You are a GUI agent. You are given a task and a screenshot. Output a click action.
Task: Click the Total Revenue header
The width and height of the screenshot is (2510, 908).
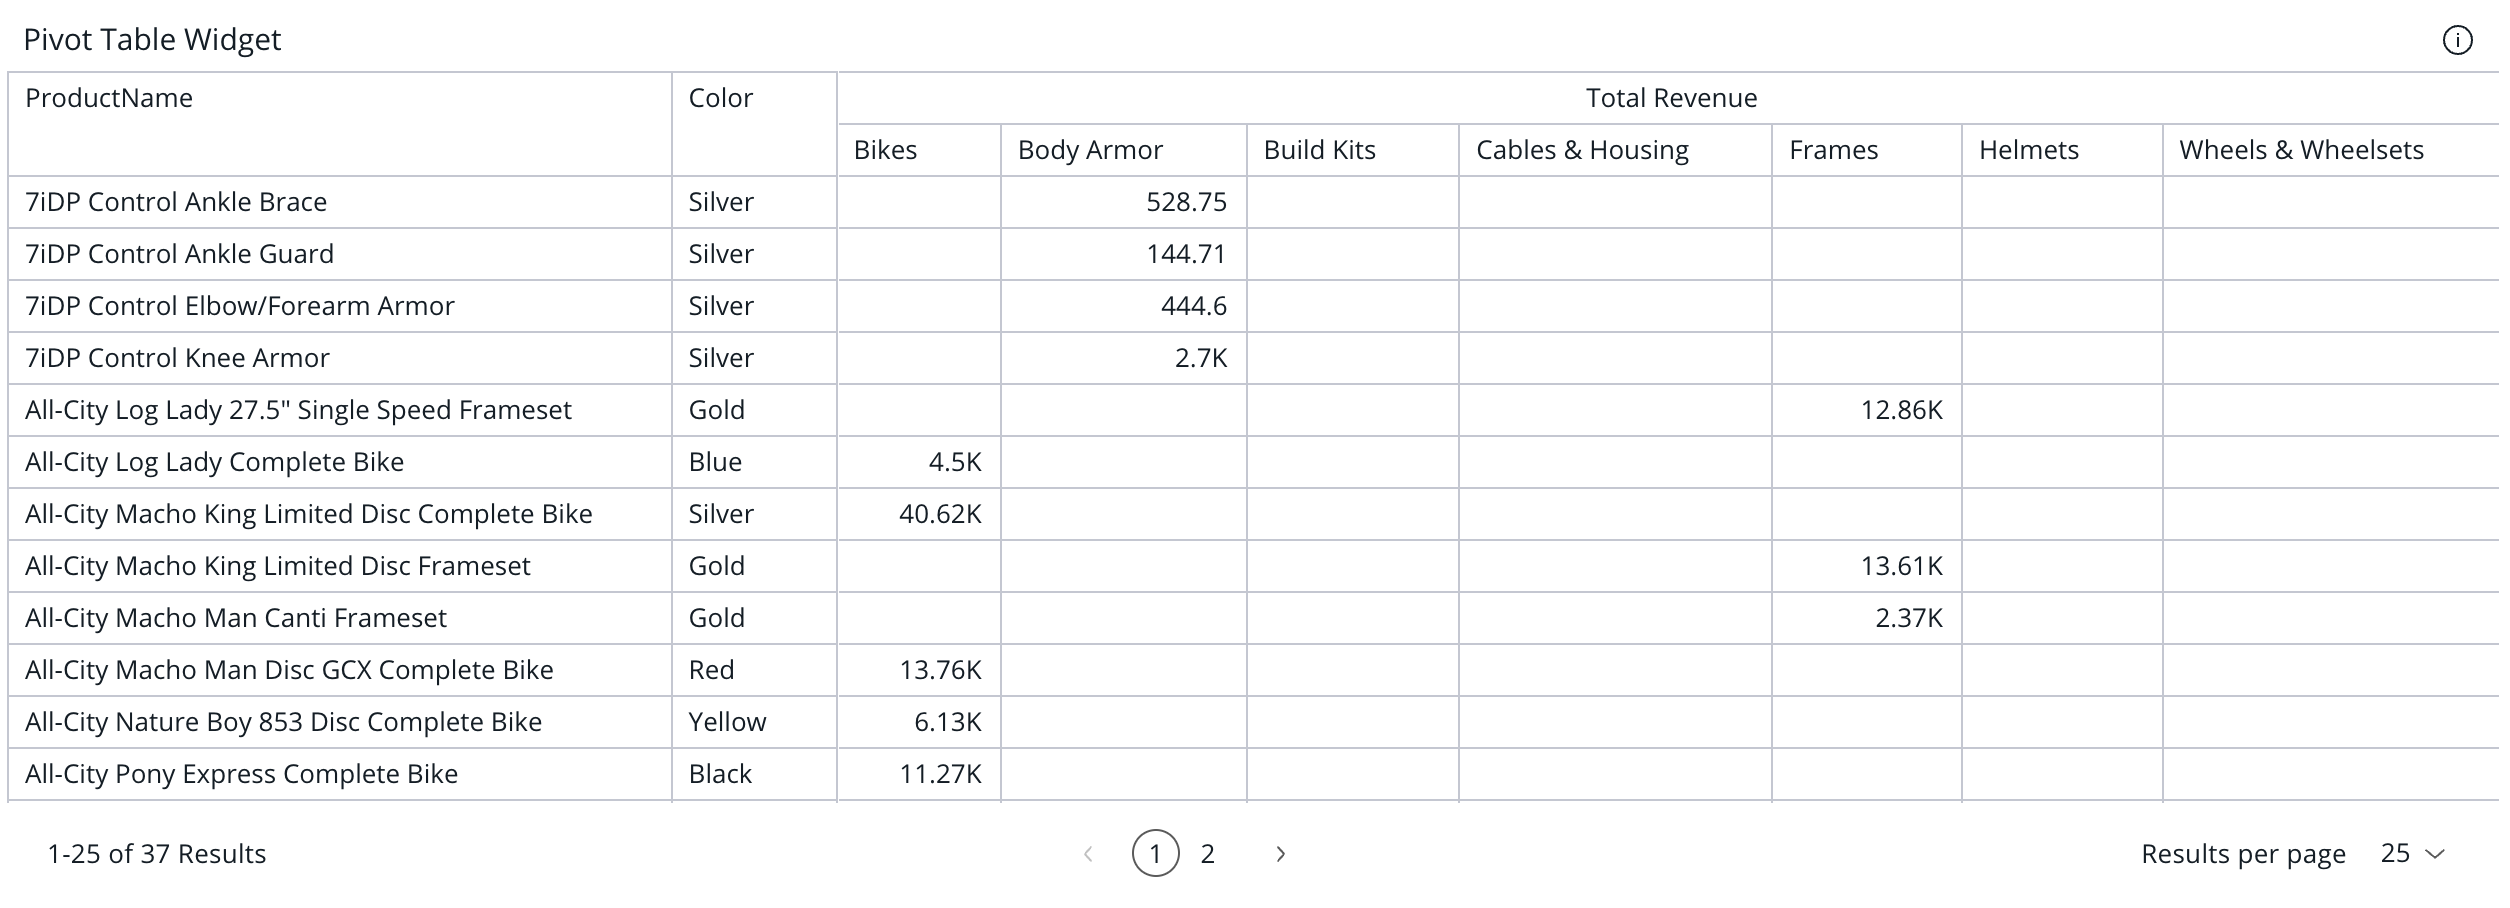coord(1670,98)
